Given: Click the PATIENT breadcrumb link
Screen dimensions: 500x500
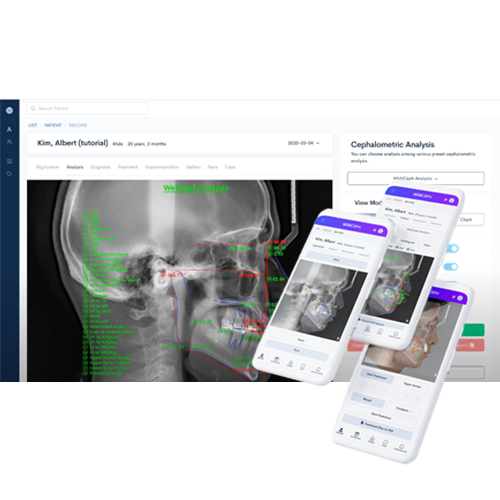Looking at the screenshot, I should [53, 125].
